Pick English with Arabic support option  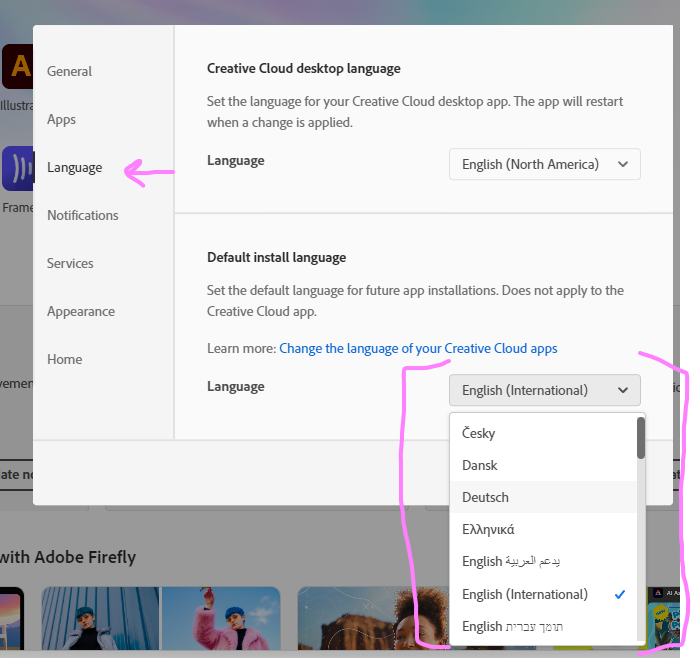tap(543, 562)
